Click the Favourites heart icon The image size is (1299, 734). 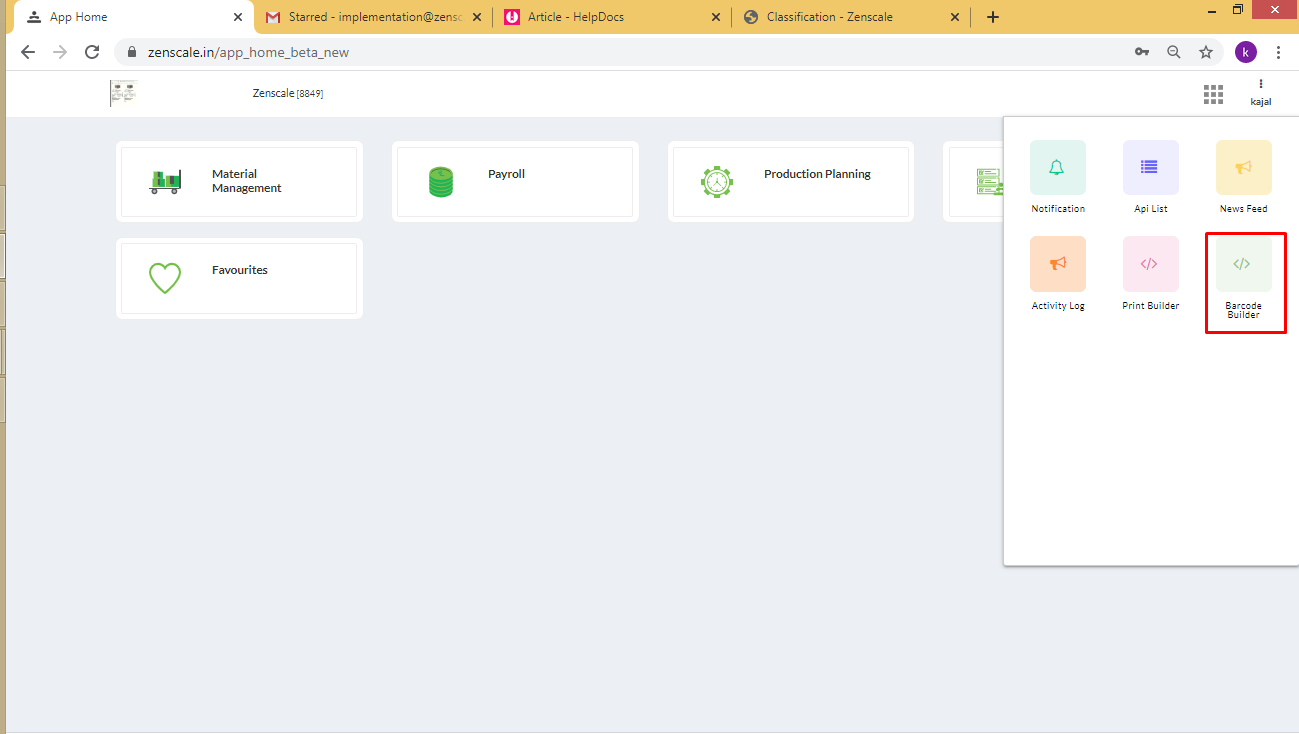pyautogui.click(x=165, y=278)
